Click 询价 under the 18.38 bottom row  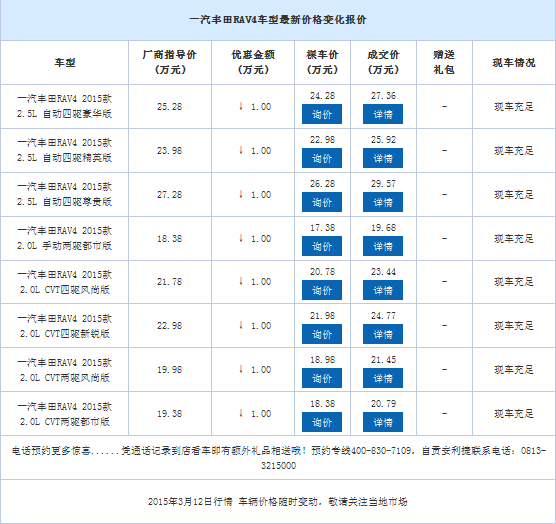[x=322, y=422]
